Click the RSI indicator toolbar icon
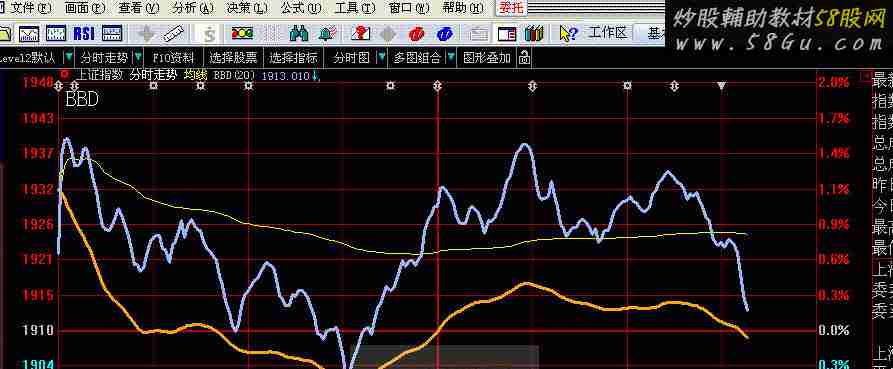This screenshot has height=369, width=893. [84, 34]
